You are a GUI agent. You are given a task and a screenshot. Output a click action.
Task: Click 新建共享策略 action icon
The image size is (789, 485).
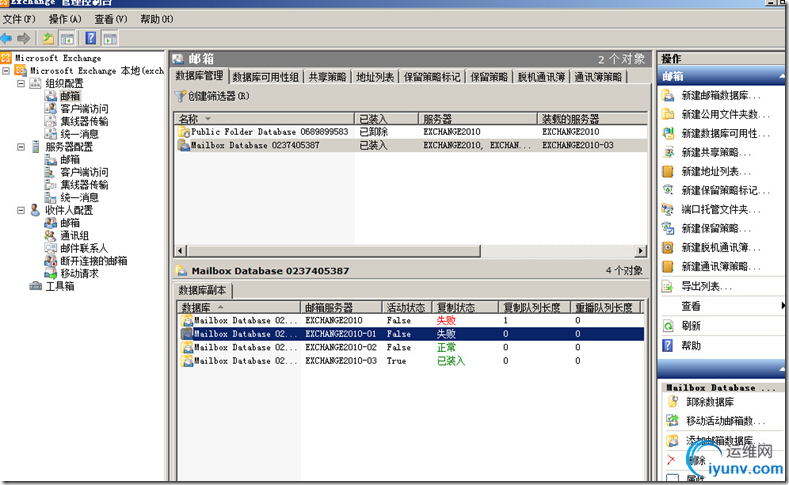pyautogui.click(x=668, y=152)
